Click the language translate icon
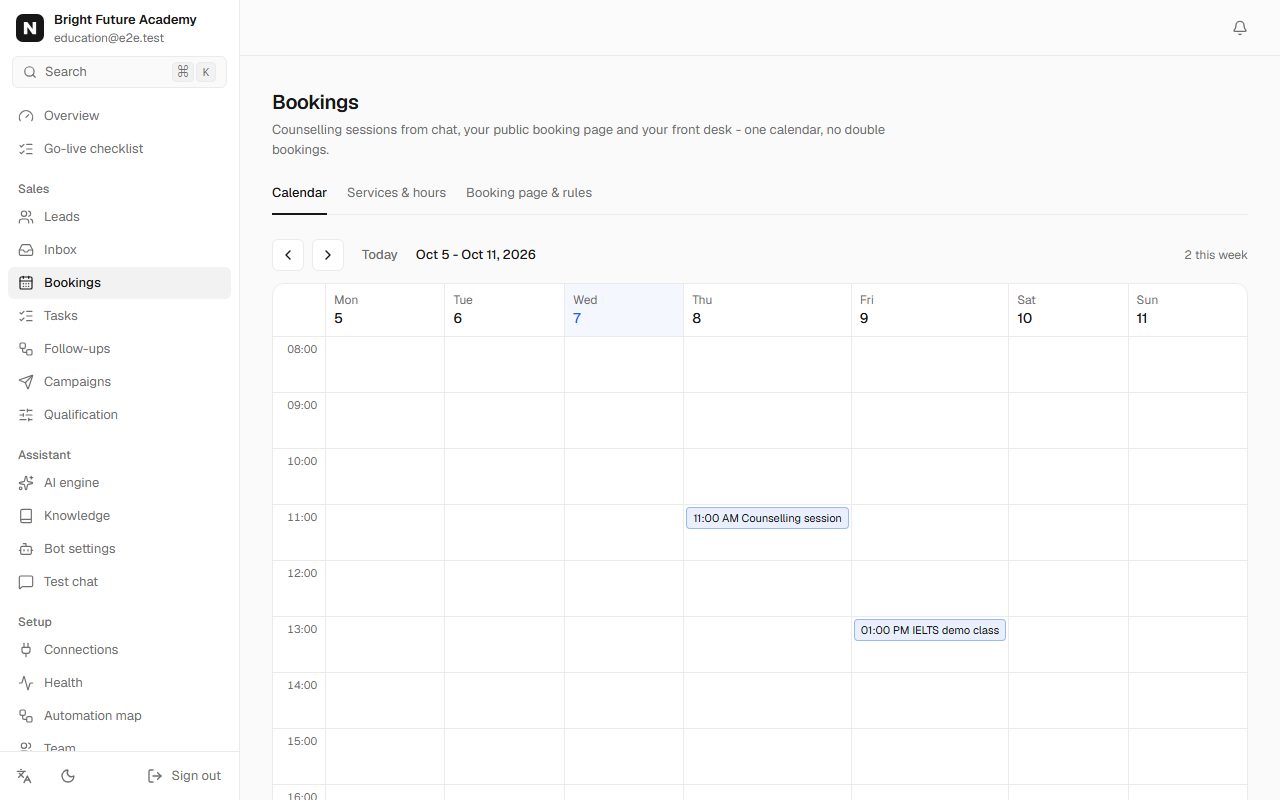Image resolution: width=1280 pixels, height=800 pixels. pos(25,776)
